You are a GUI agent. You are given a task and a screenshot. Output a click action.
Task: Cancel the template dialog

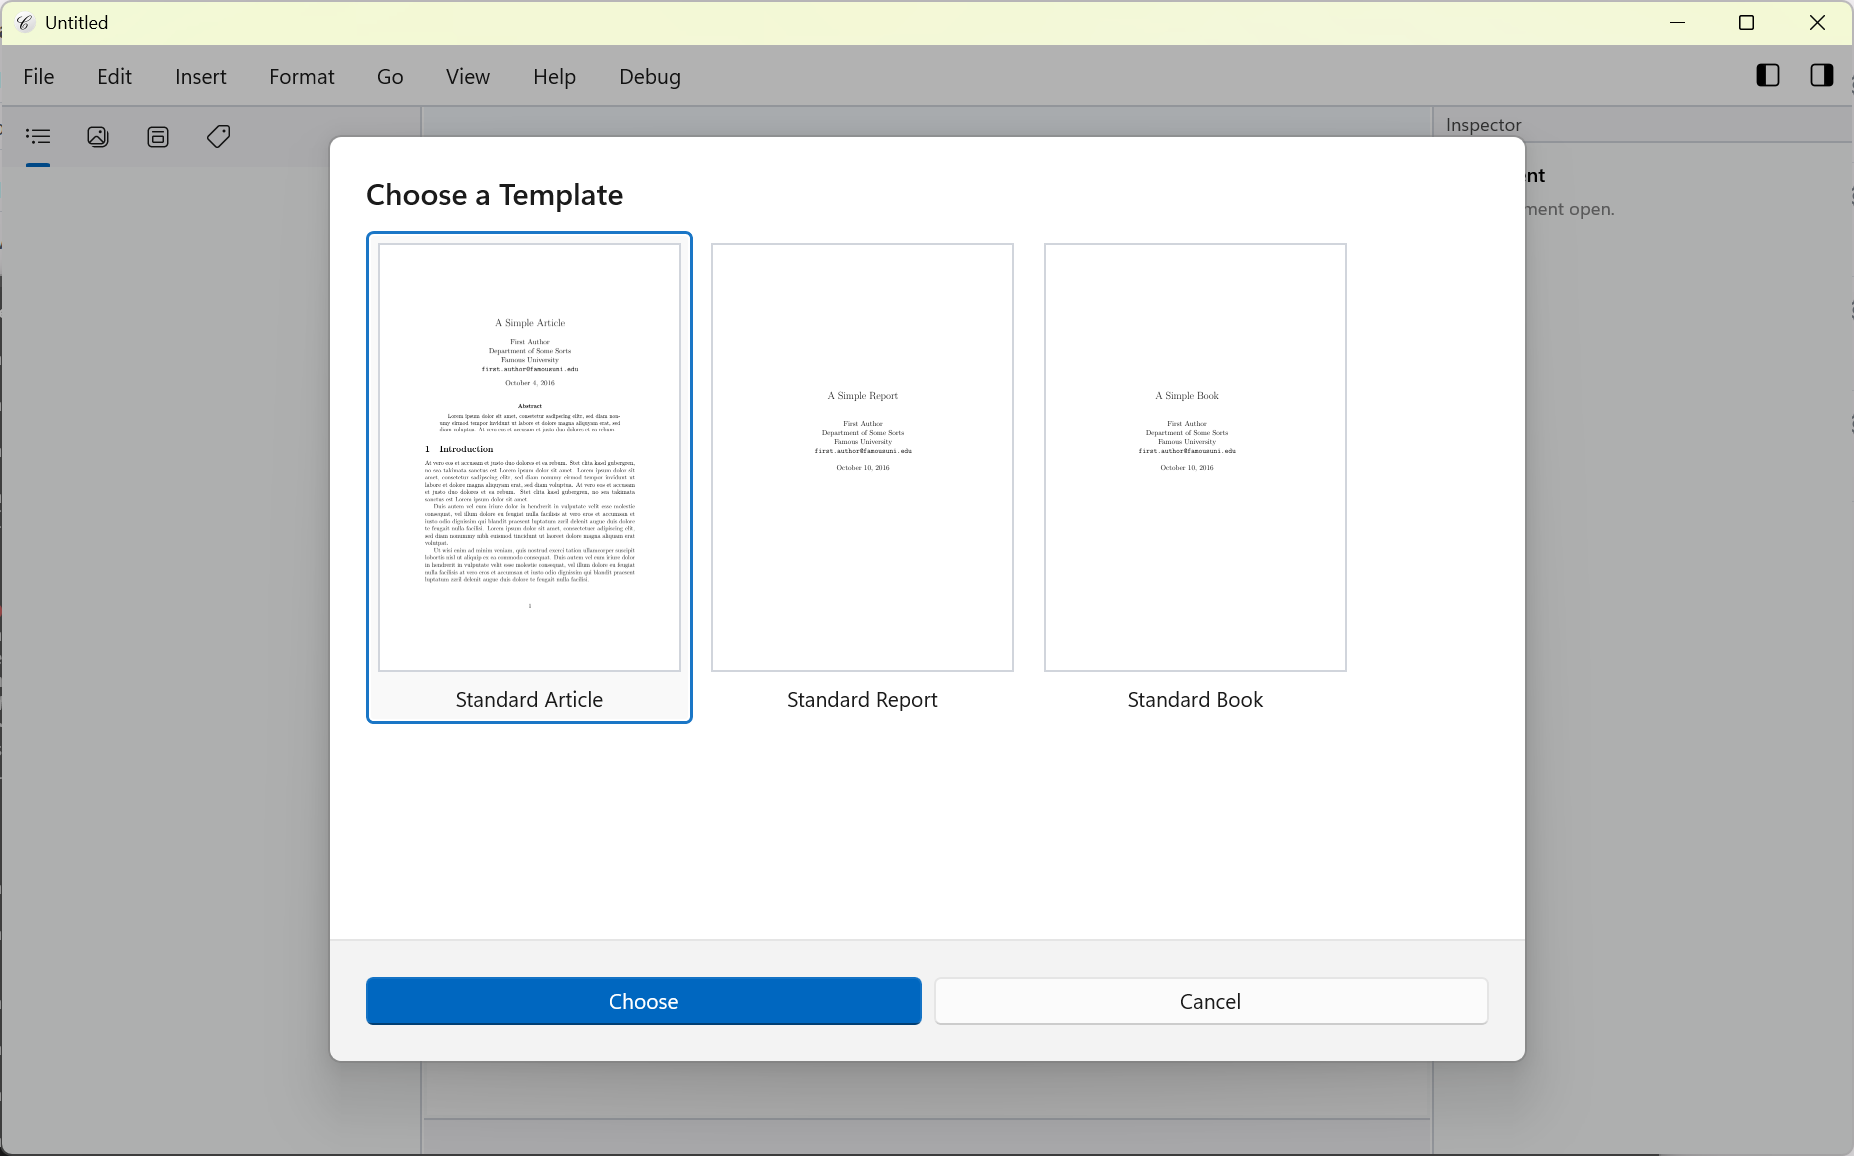click(1211, 1001)
